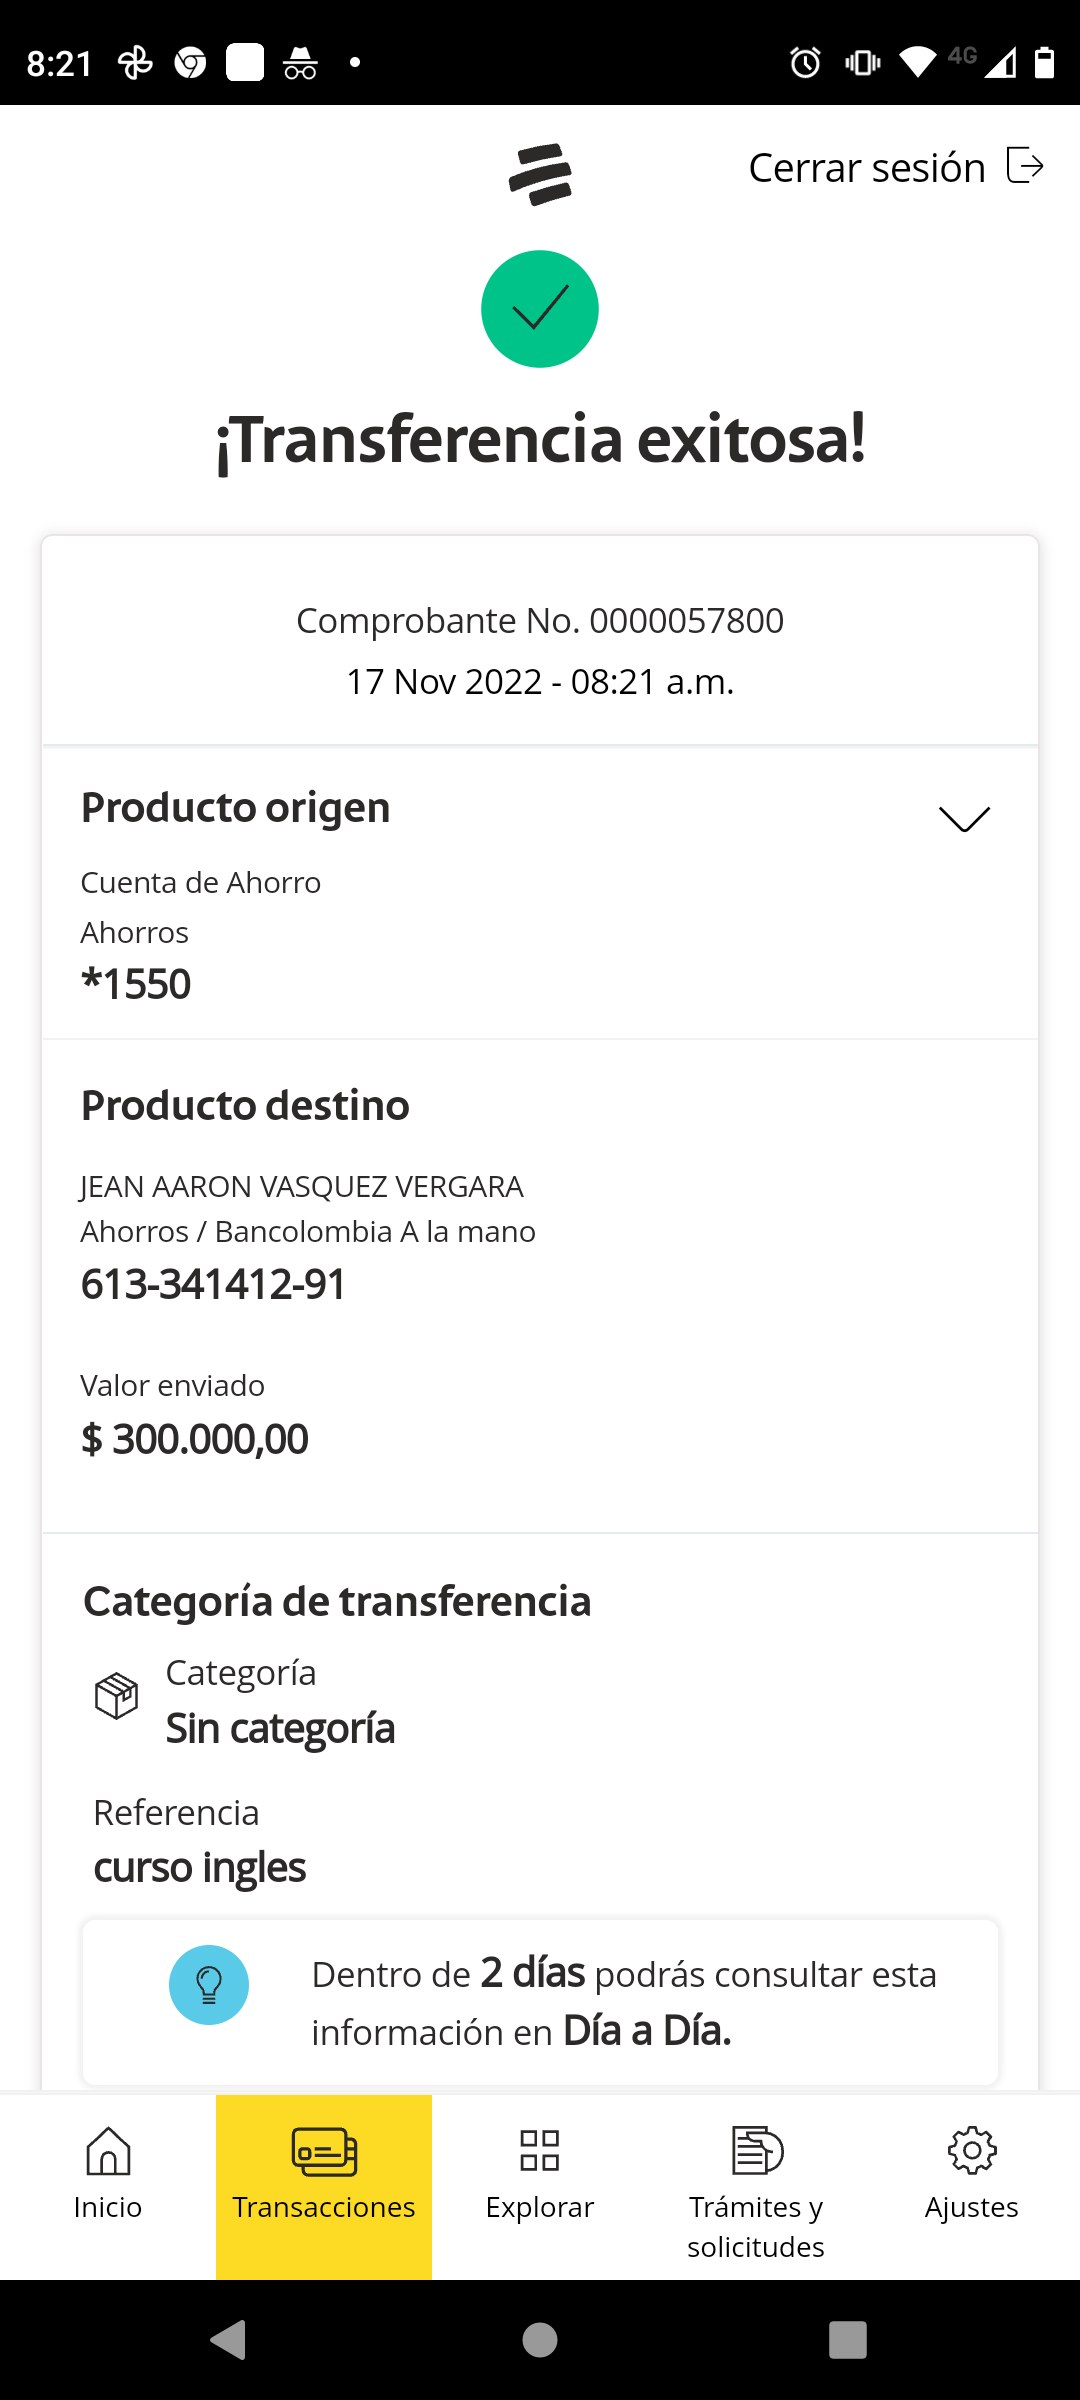Tap the logout arrow icon
The width and height of the screenshot is (1080, 2400).
1025,166
